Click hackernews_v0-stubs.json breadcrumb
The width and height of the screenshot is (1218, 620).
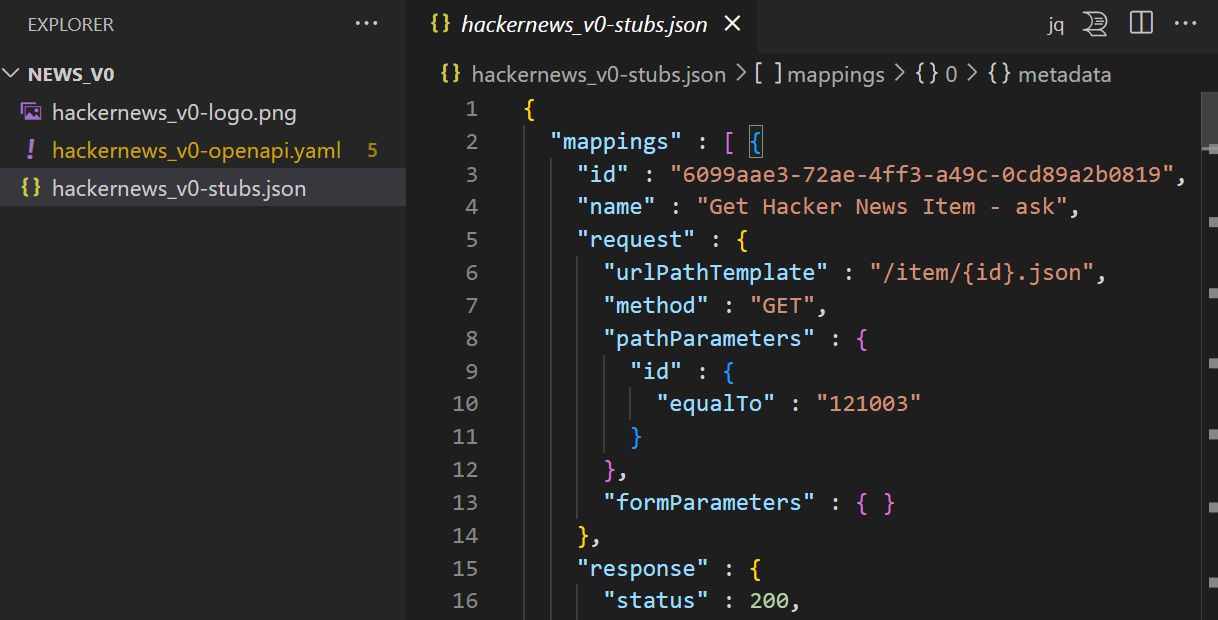pyautogui.click(x=598, y=74)
